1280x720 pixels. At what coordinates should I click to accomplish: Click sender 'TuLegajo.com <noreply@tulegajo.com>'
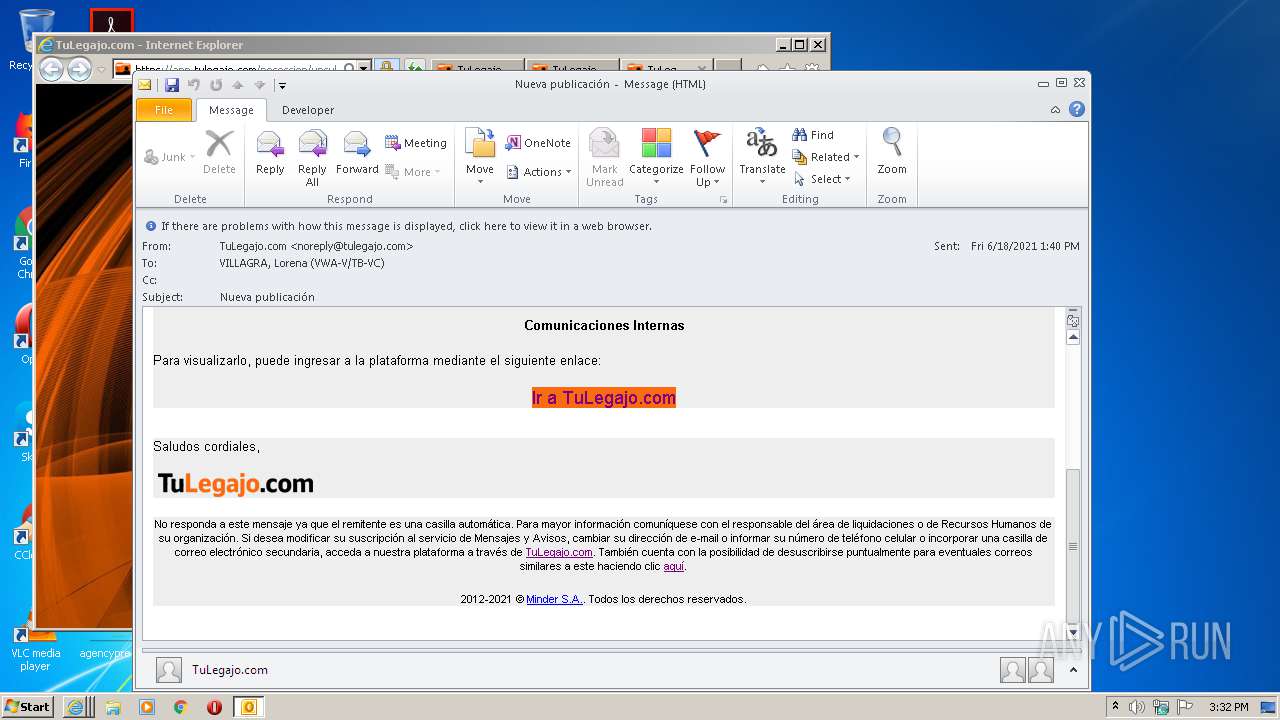[x=316, y=246]
